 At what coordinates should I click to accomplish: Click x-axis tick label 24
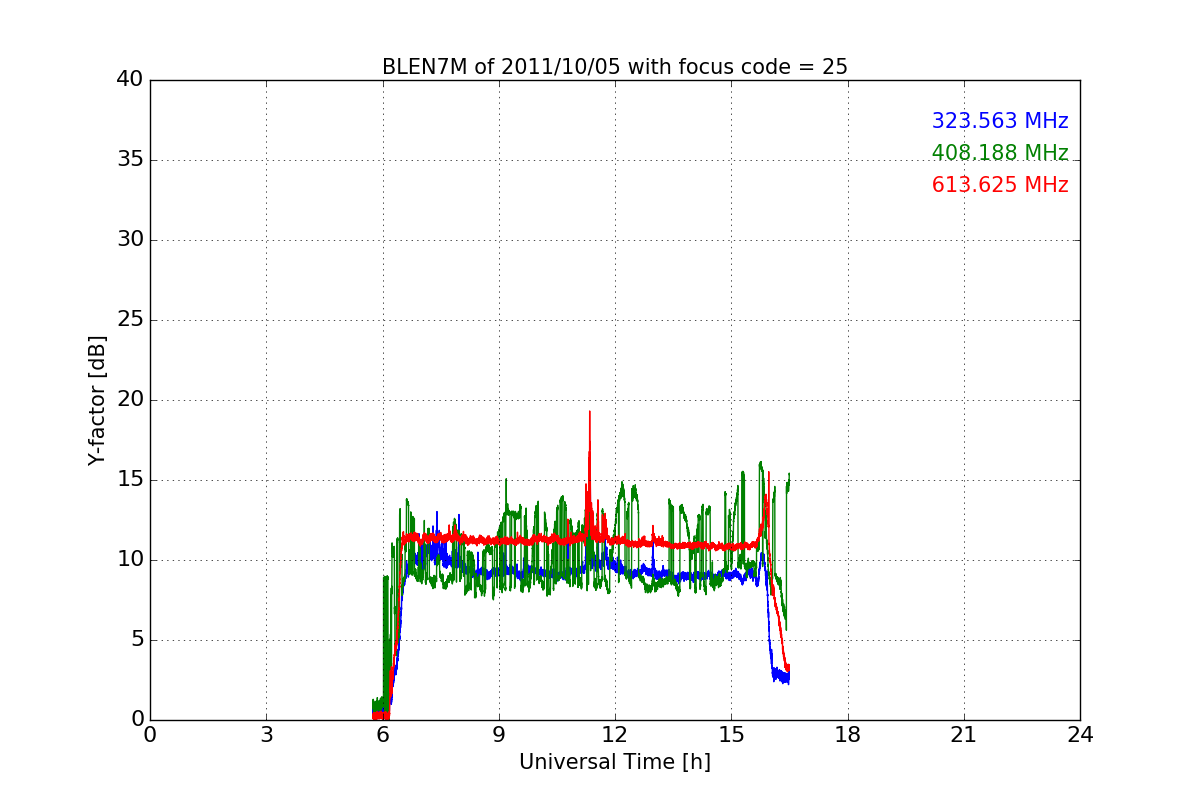pyautogui.click(x=1080, y=734)
